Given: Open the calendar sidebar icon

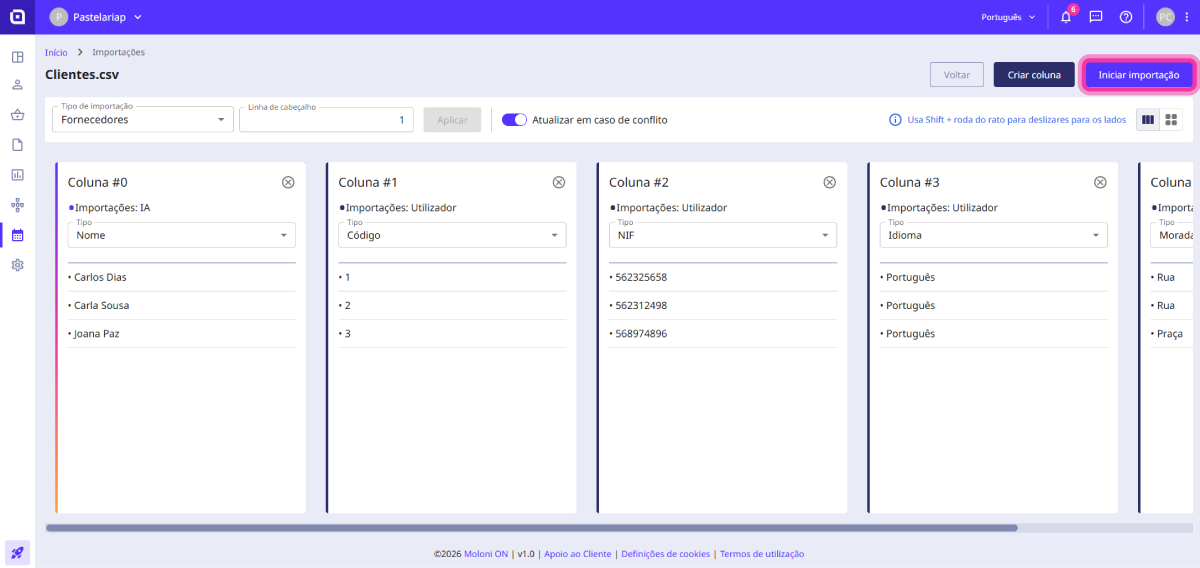Looking at the screenshot, I should [17, 235].
